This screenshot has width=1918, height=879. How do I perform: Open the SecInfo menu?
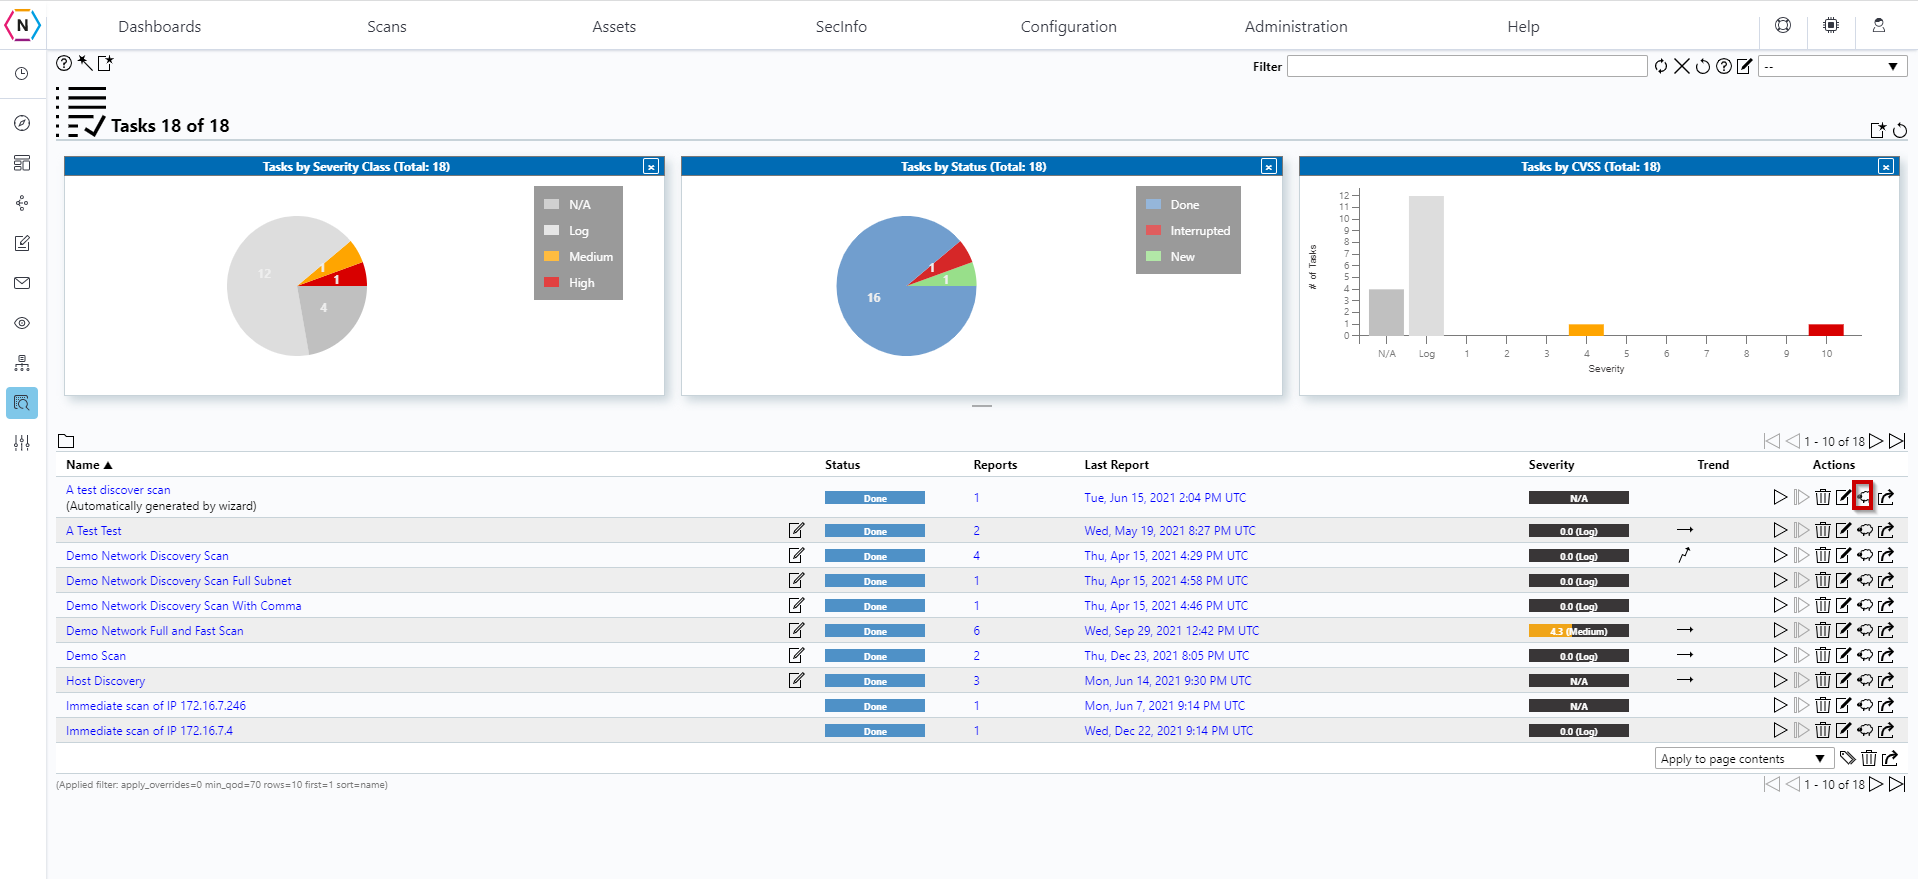point(841,27)
